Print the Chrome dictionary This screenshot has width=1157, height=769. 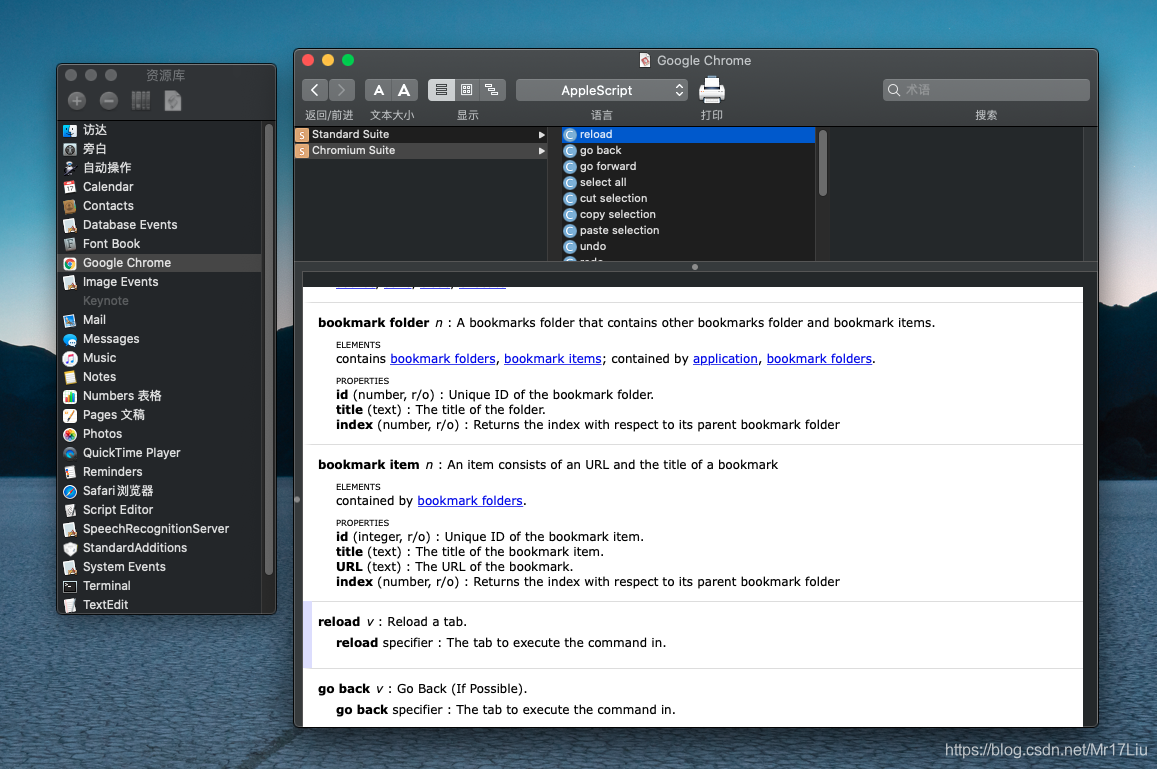pos(712,90)
